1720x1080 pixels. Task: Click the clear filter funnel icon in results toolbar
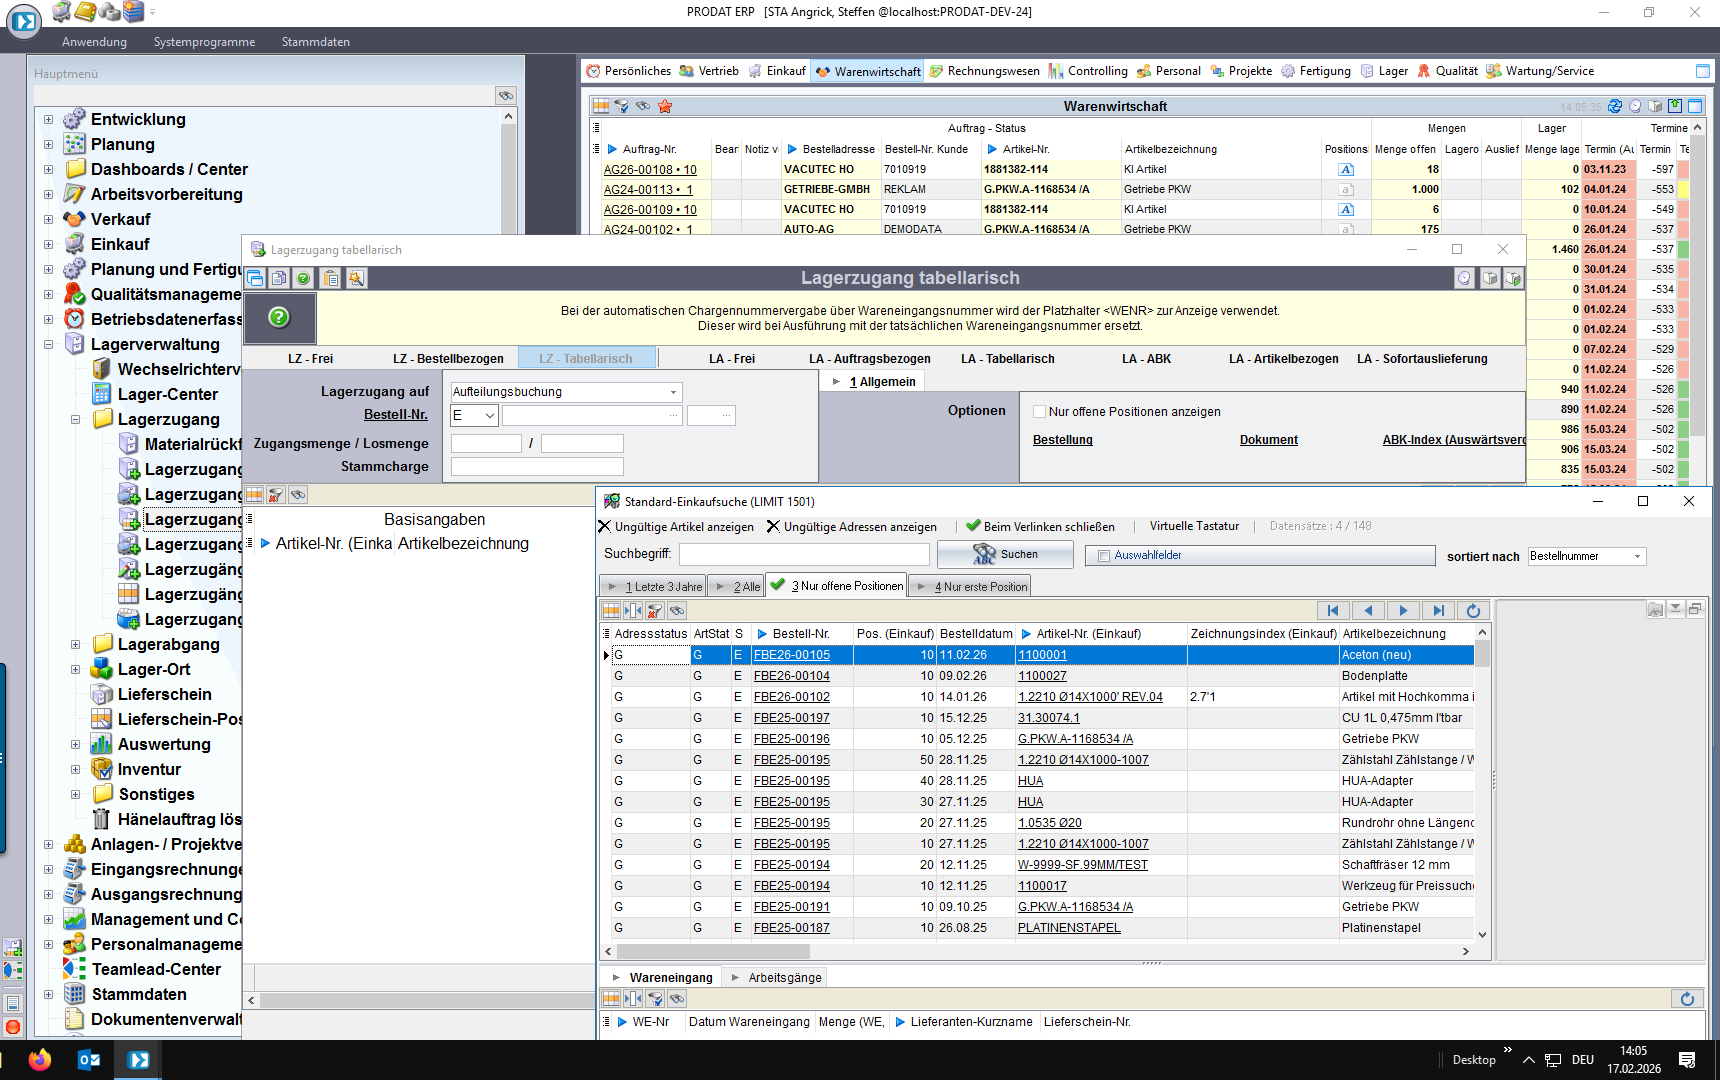pyautogui.click(x=655, y=611)
